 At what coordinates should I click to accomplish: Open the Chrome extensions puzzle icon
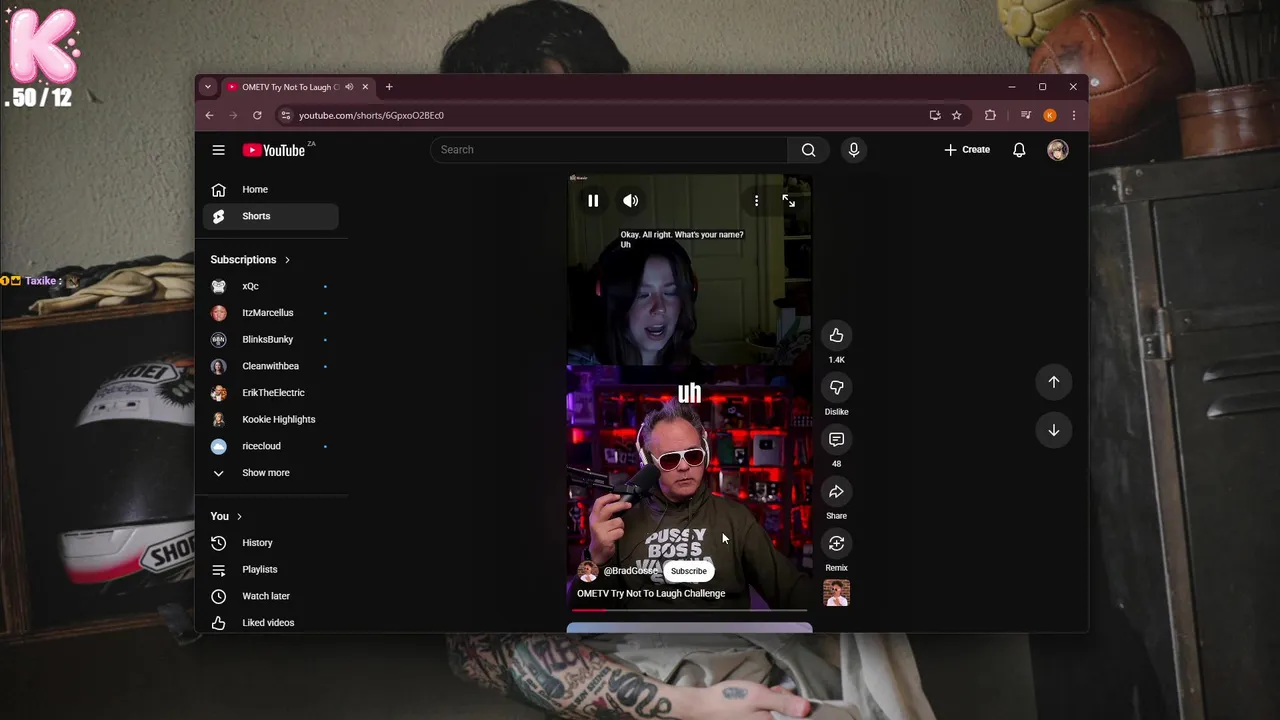tap(990, 115)
